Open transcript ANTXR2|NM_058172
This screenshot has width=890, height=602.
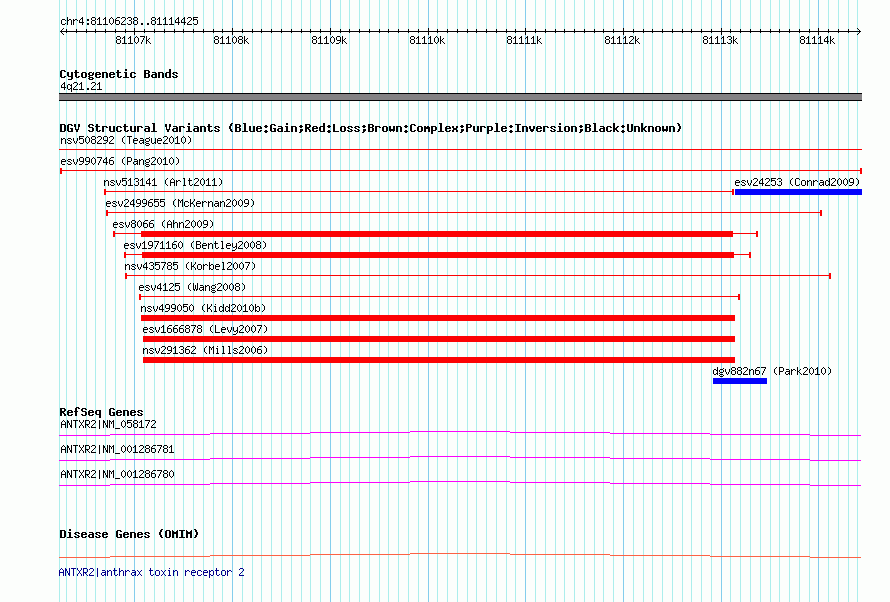pyautogui.click(x=108, y=424)
